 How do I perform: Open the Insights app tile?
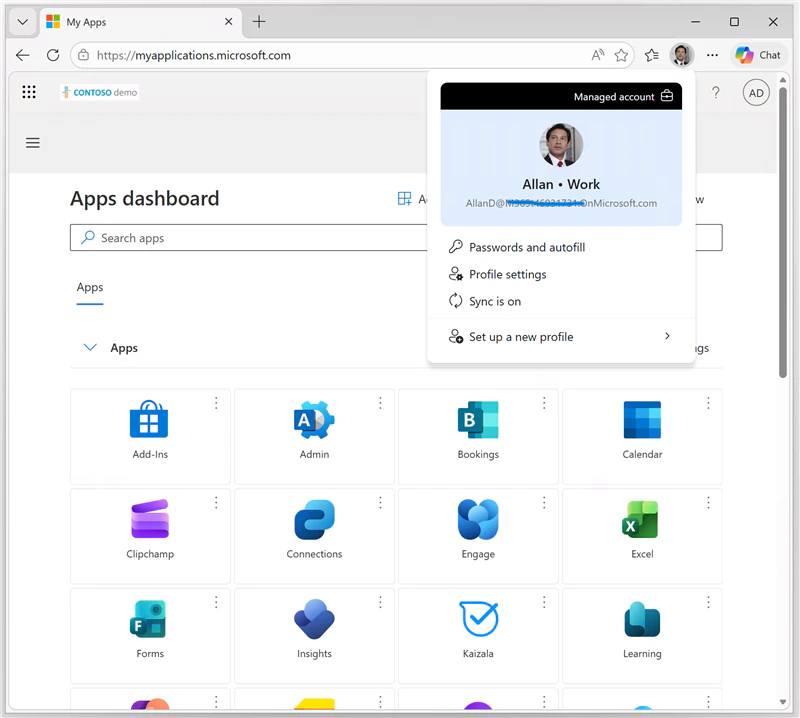click(314, 635)
